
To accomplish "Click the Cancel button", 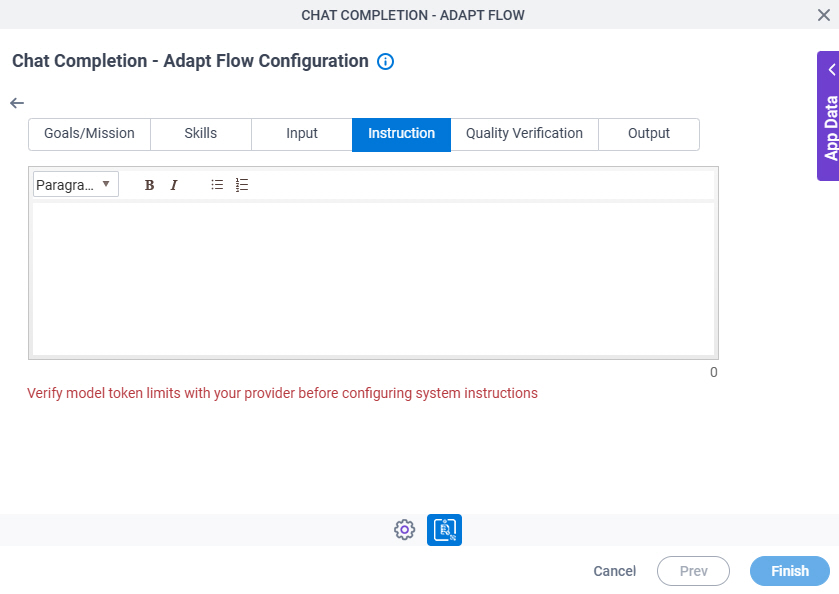I will pyautogui.click(x=614, y=571).
